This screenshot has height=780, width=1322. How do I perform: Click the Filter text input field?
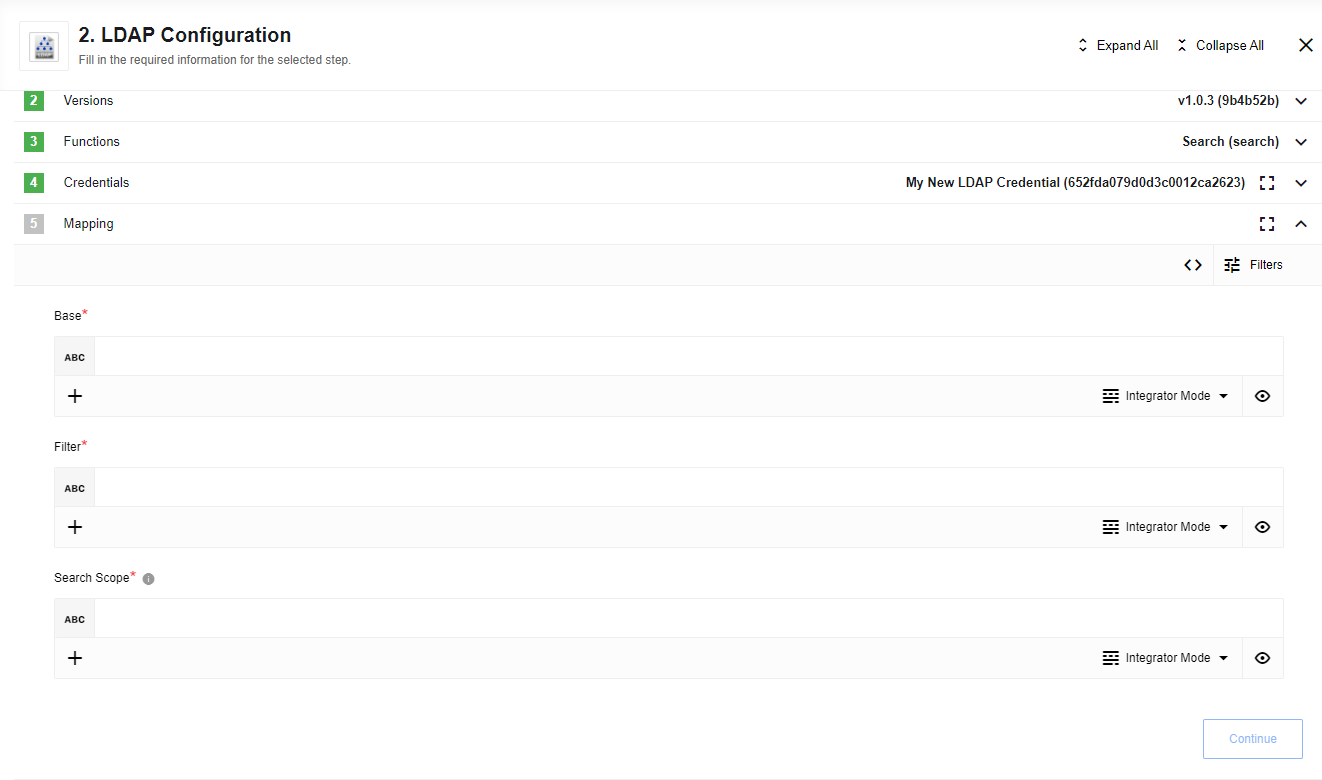pos(688,488)
